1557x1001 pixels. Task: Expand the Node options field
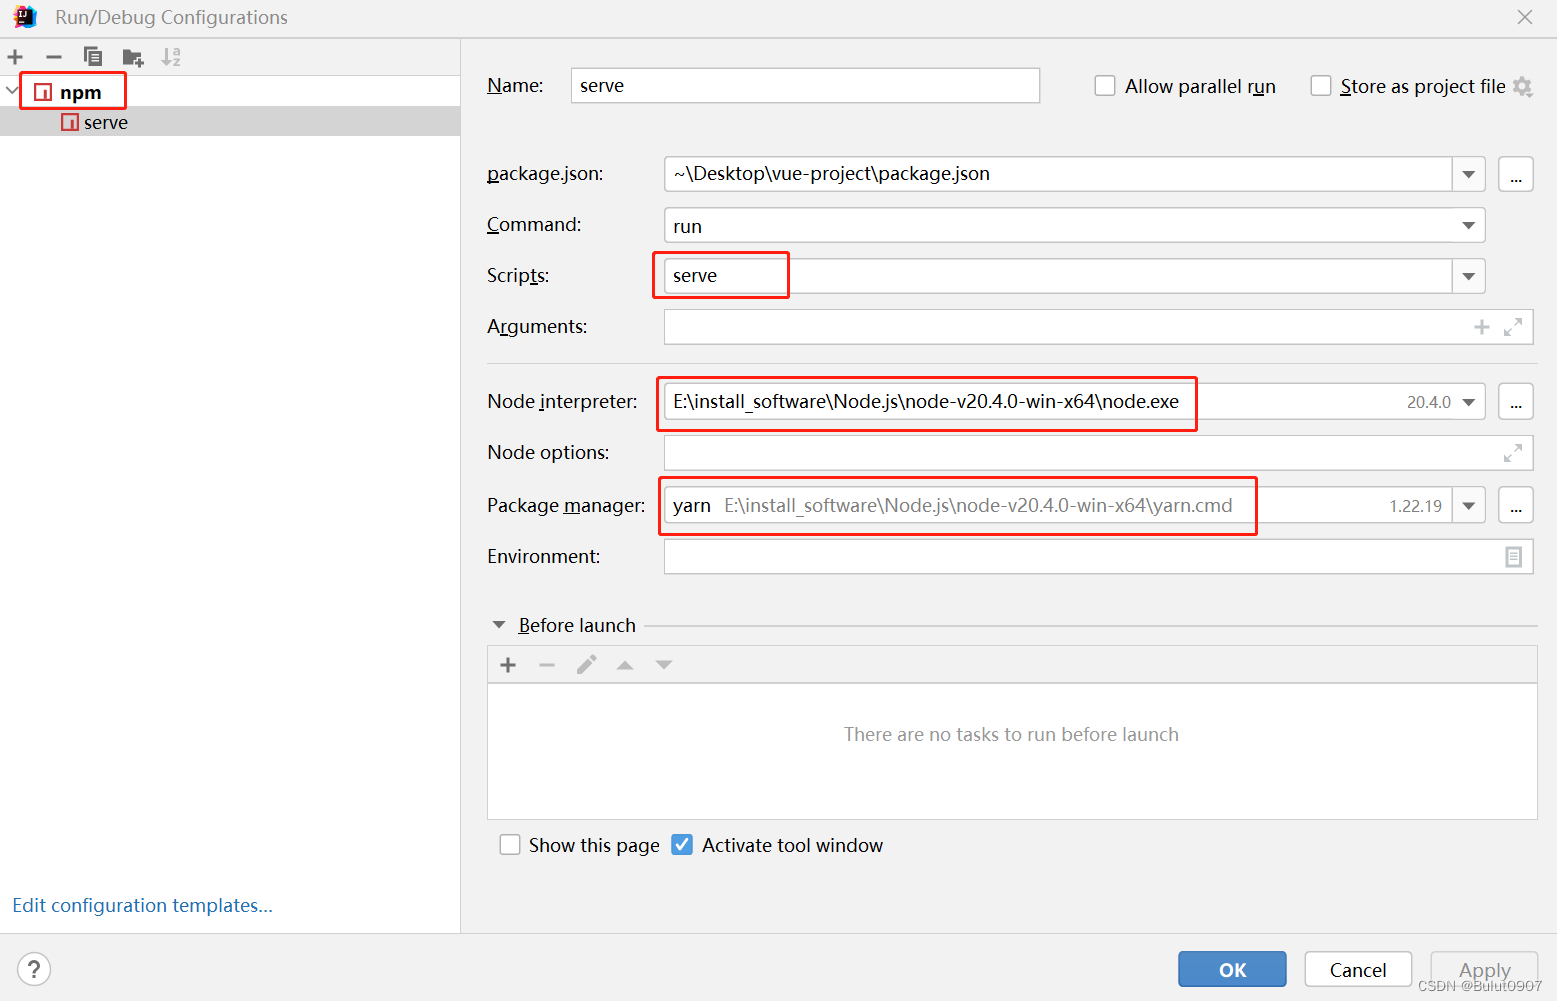pos(1513,453)
